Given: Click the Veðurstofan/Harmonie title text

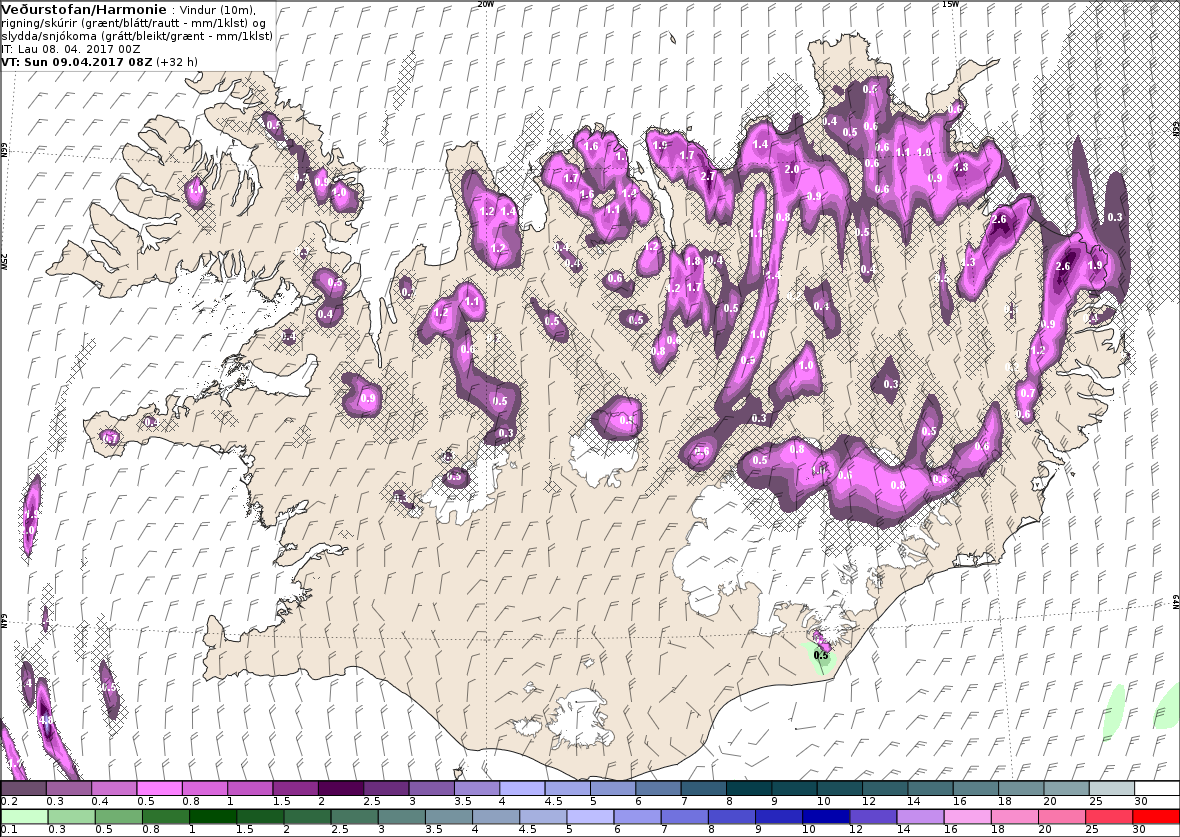Looking at the screenshot, I should click(x=84, y=10).
